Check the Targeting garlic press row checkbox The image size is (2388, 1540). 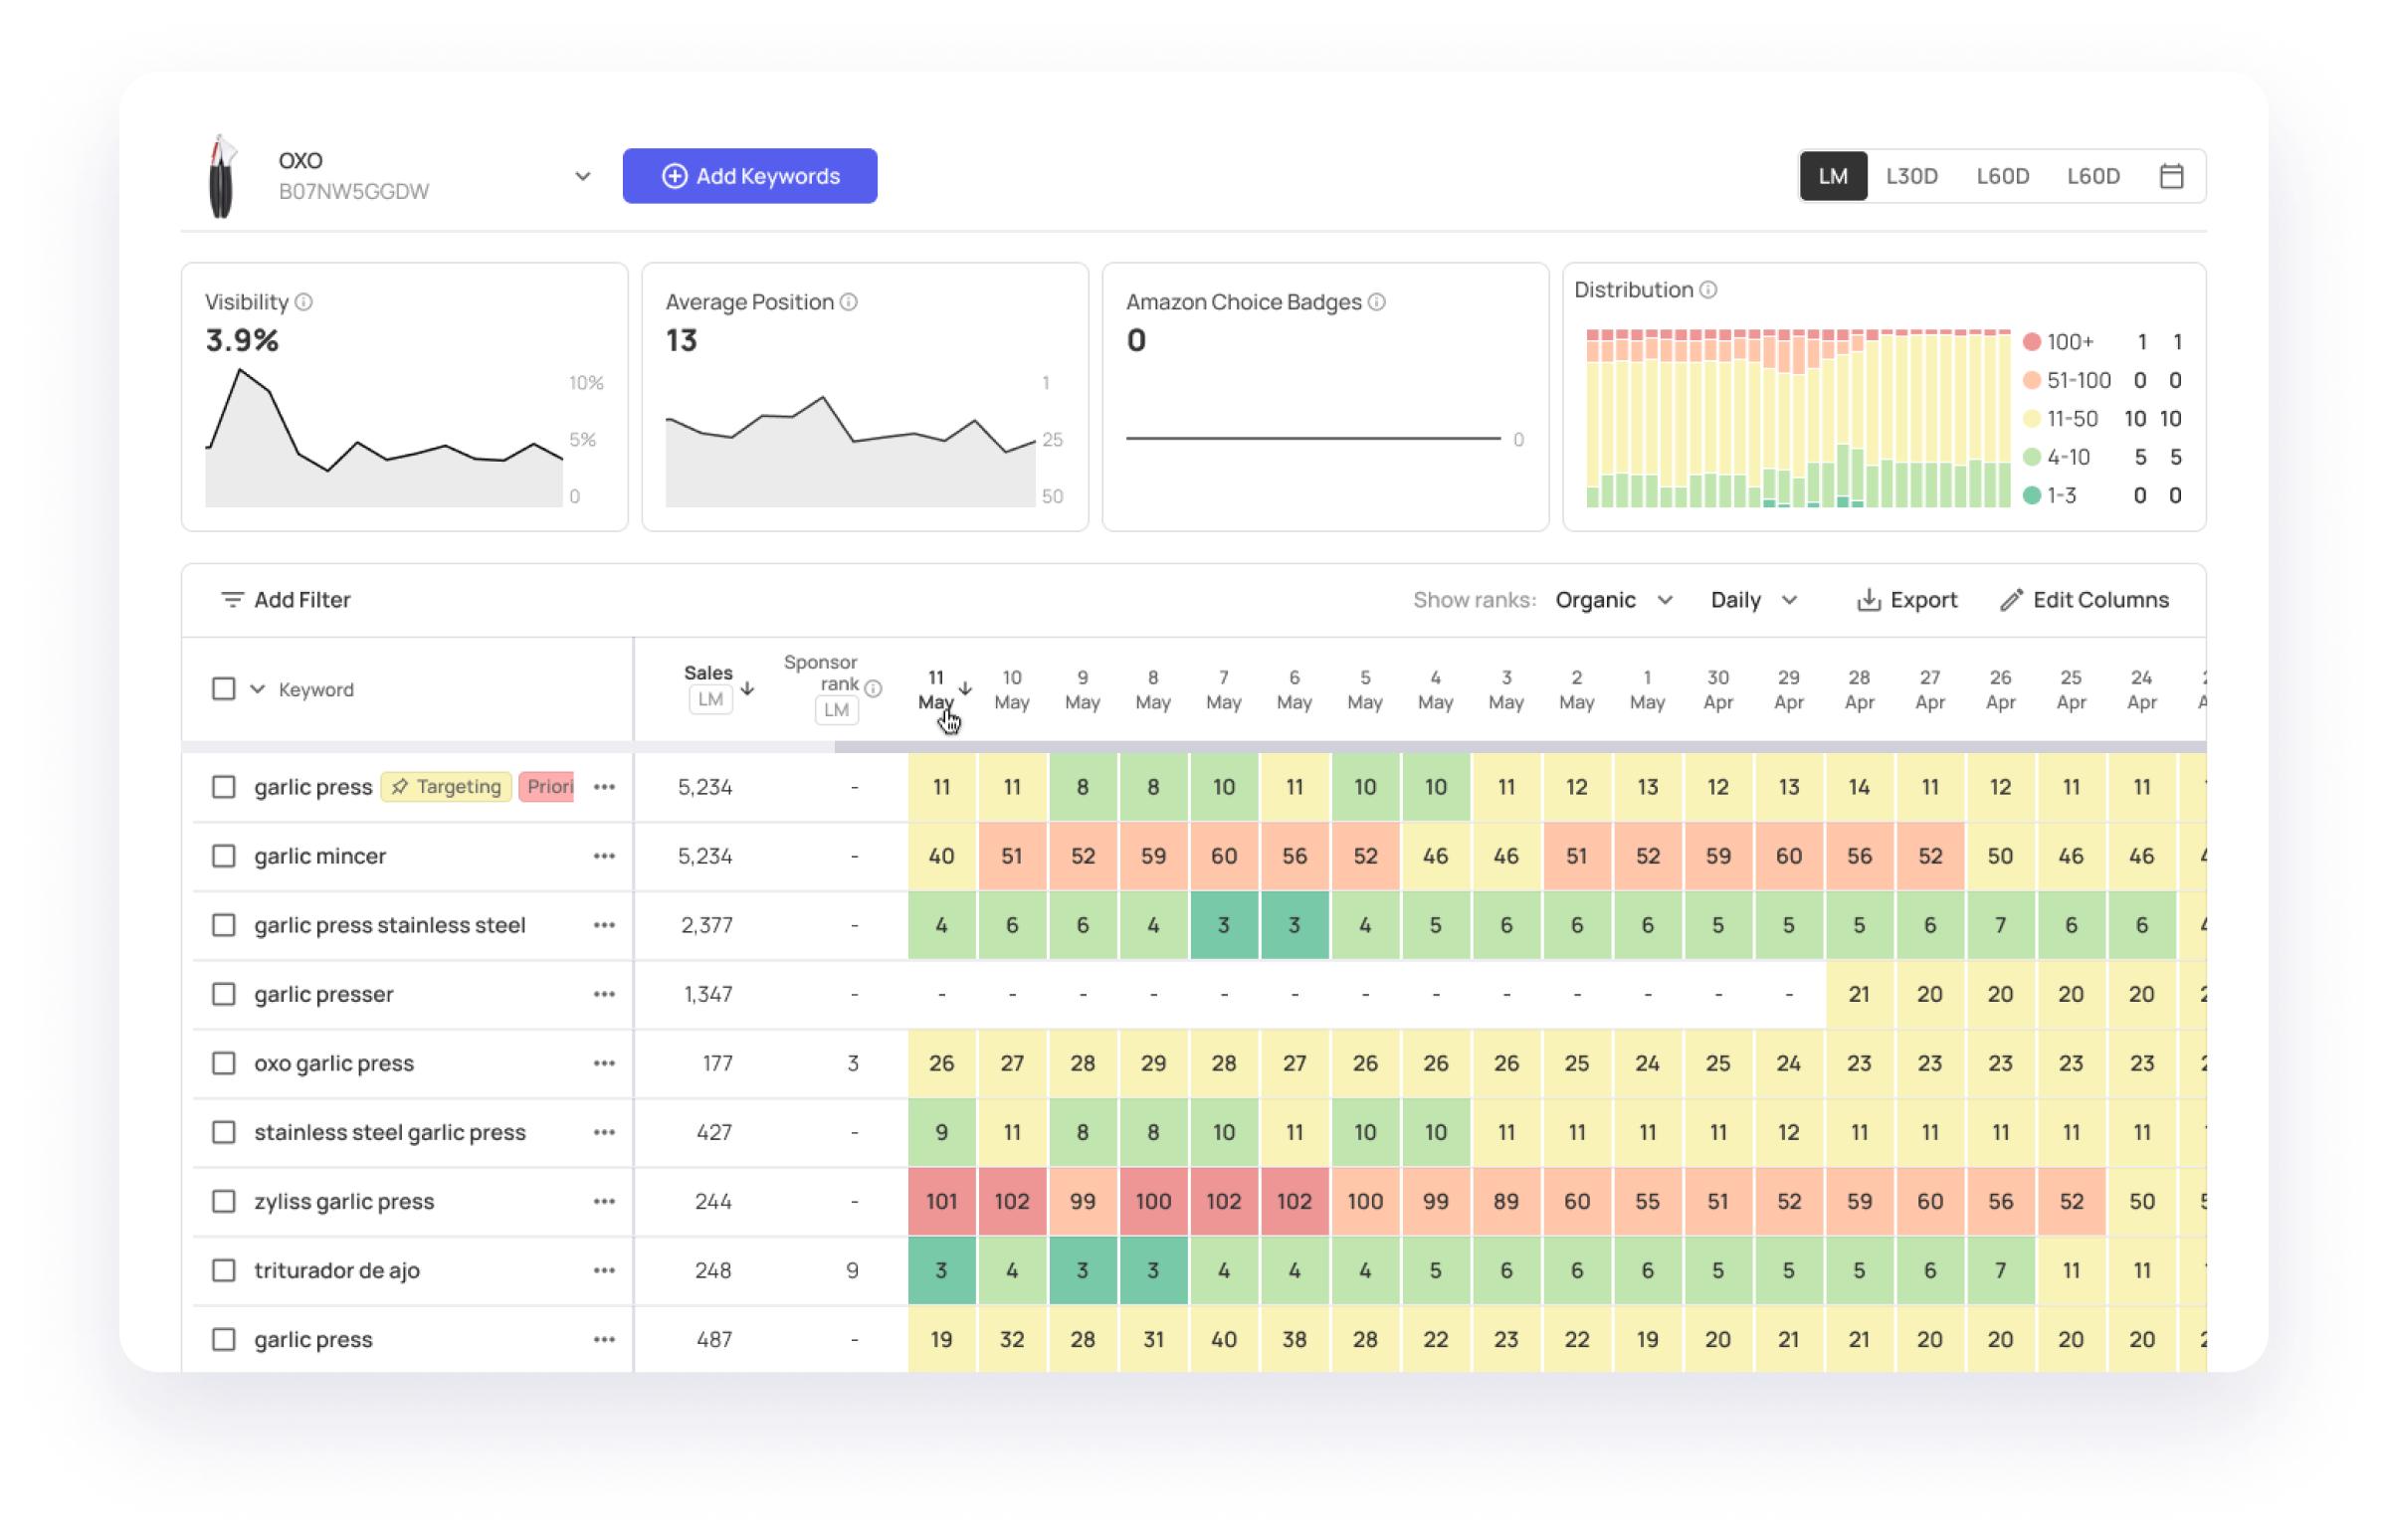[224, 787]
